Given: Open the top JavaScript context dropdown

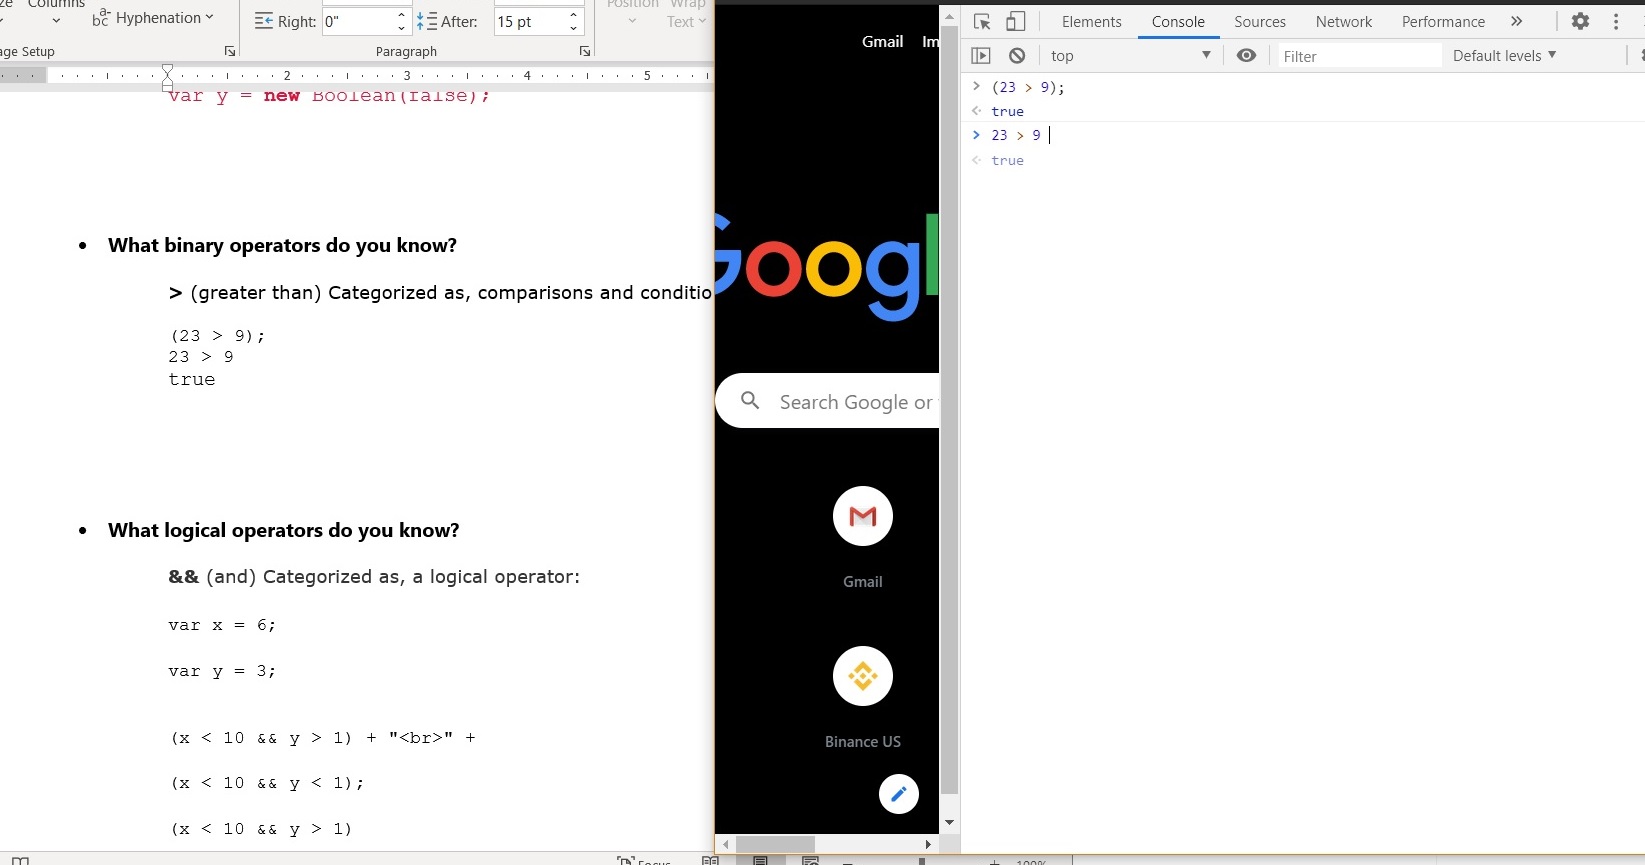Looking at the screenshot, I should tap(1130, 56).
